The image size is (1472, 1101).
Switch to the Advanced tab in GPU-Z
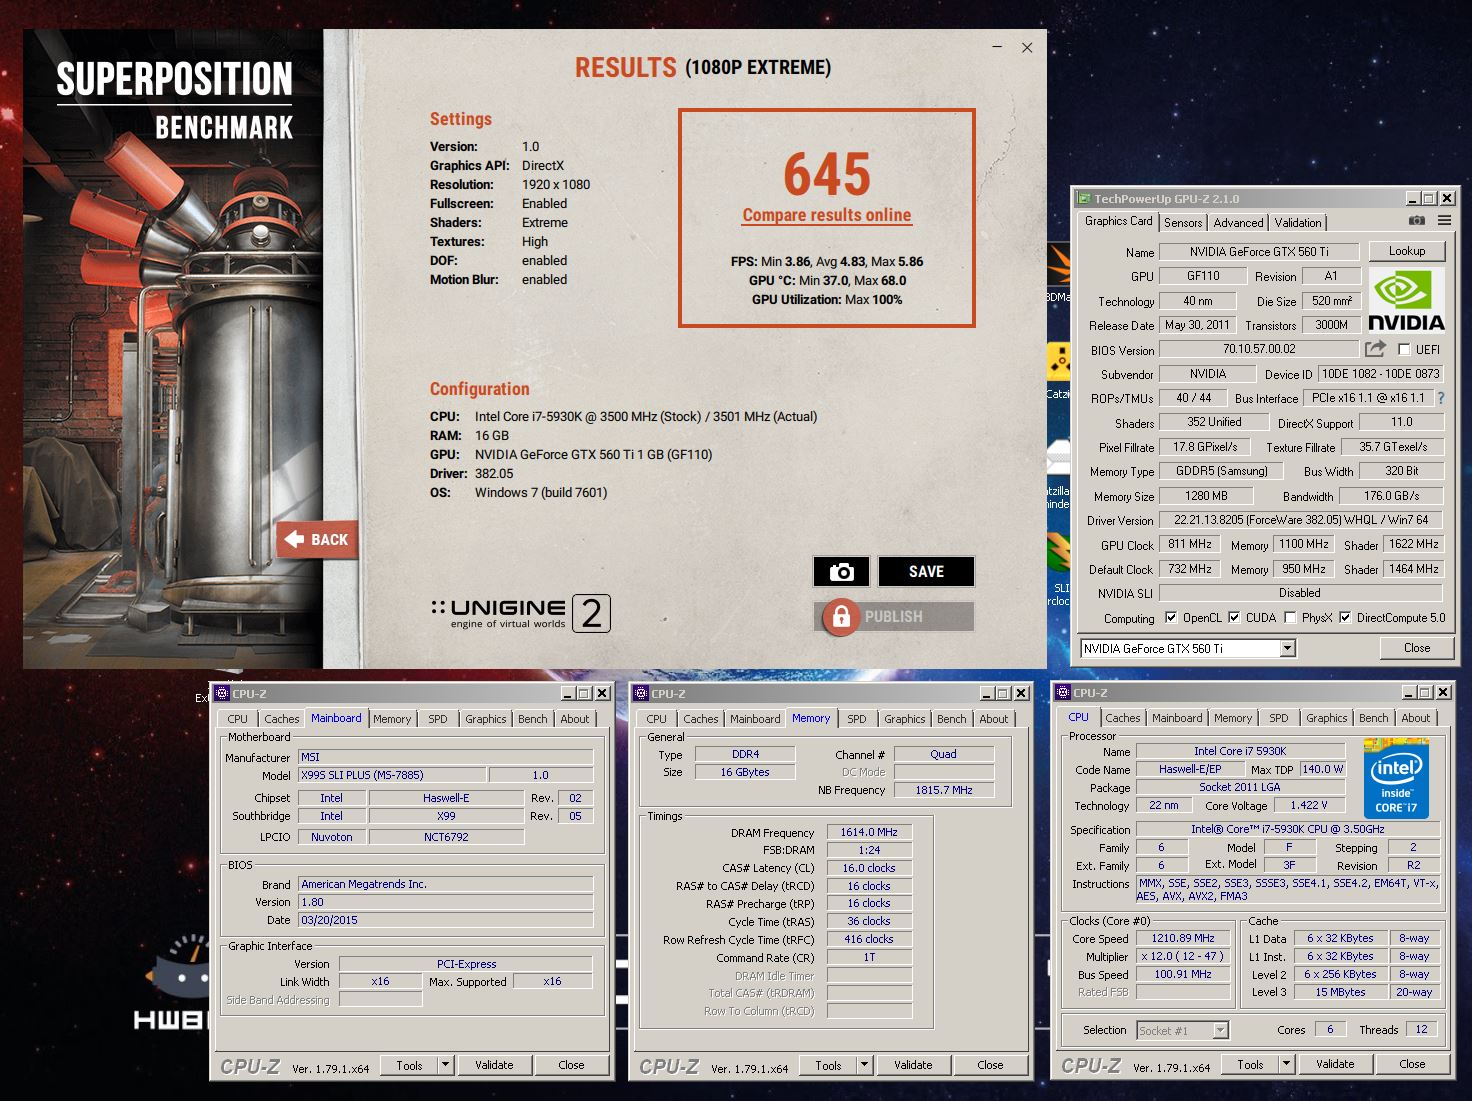pyautogui.click(x=1238, y=223)
